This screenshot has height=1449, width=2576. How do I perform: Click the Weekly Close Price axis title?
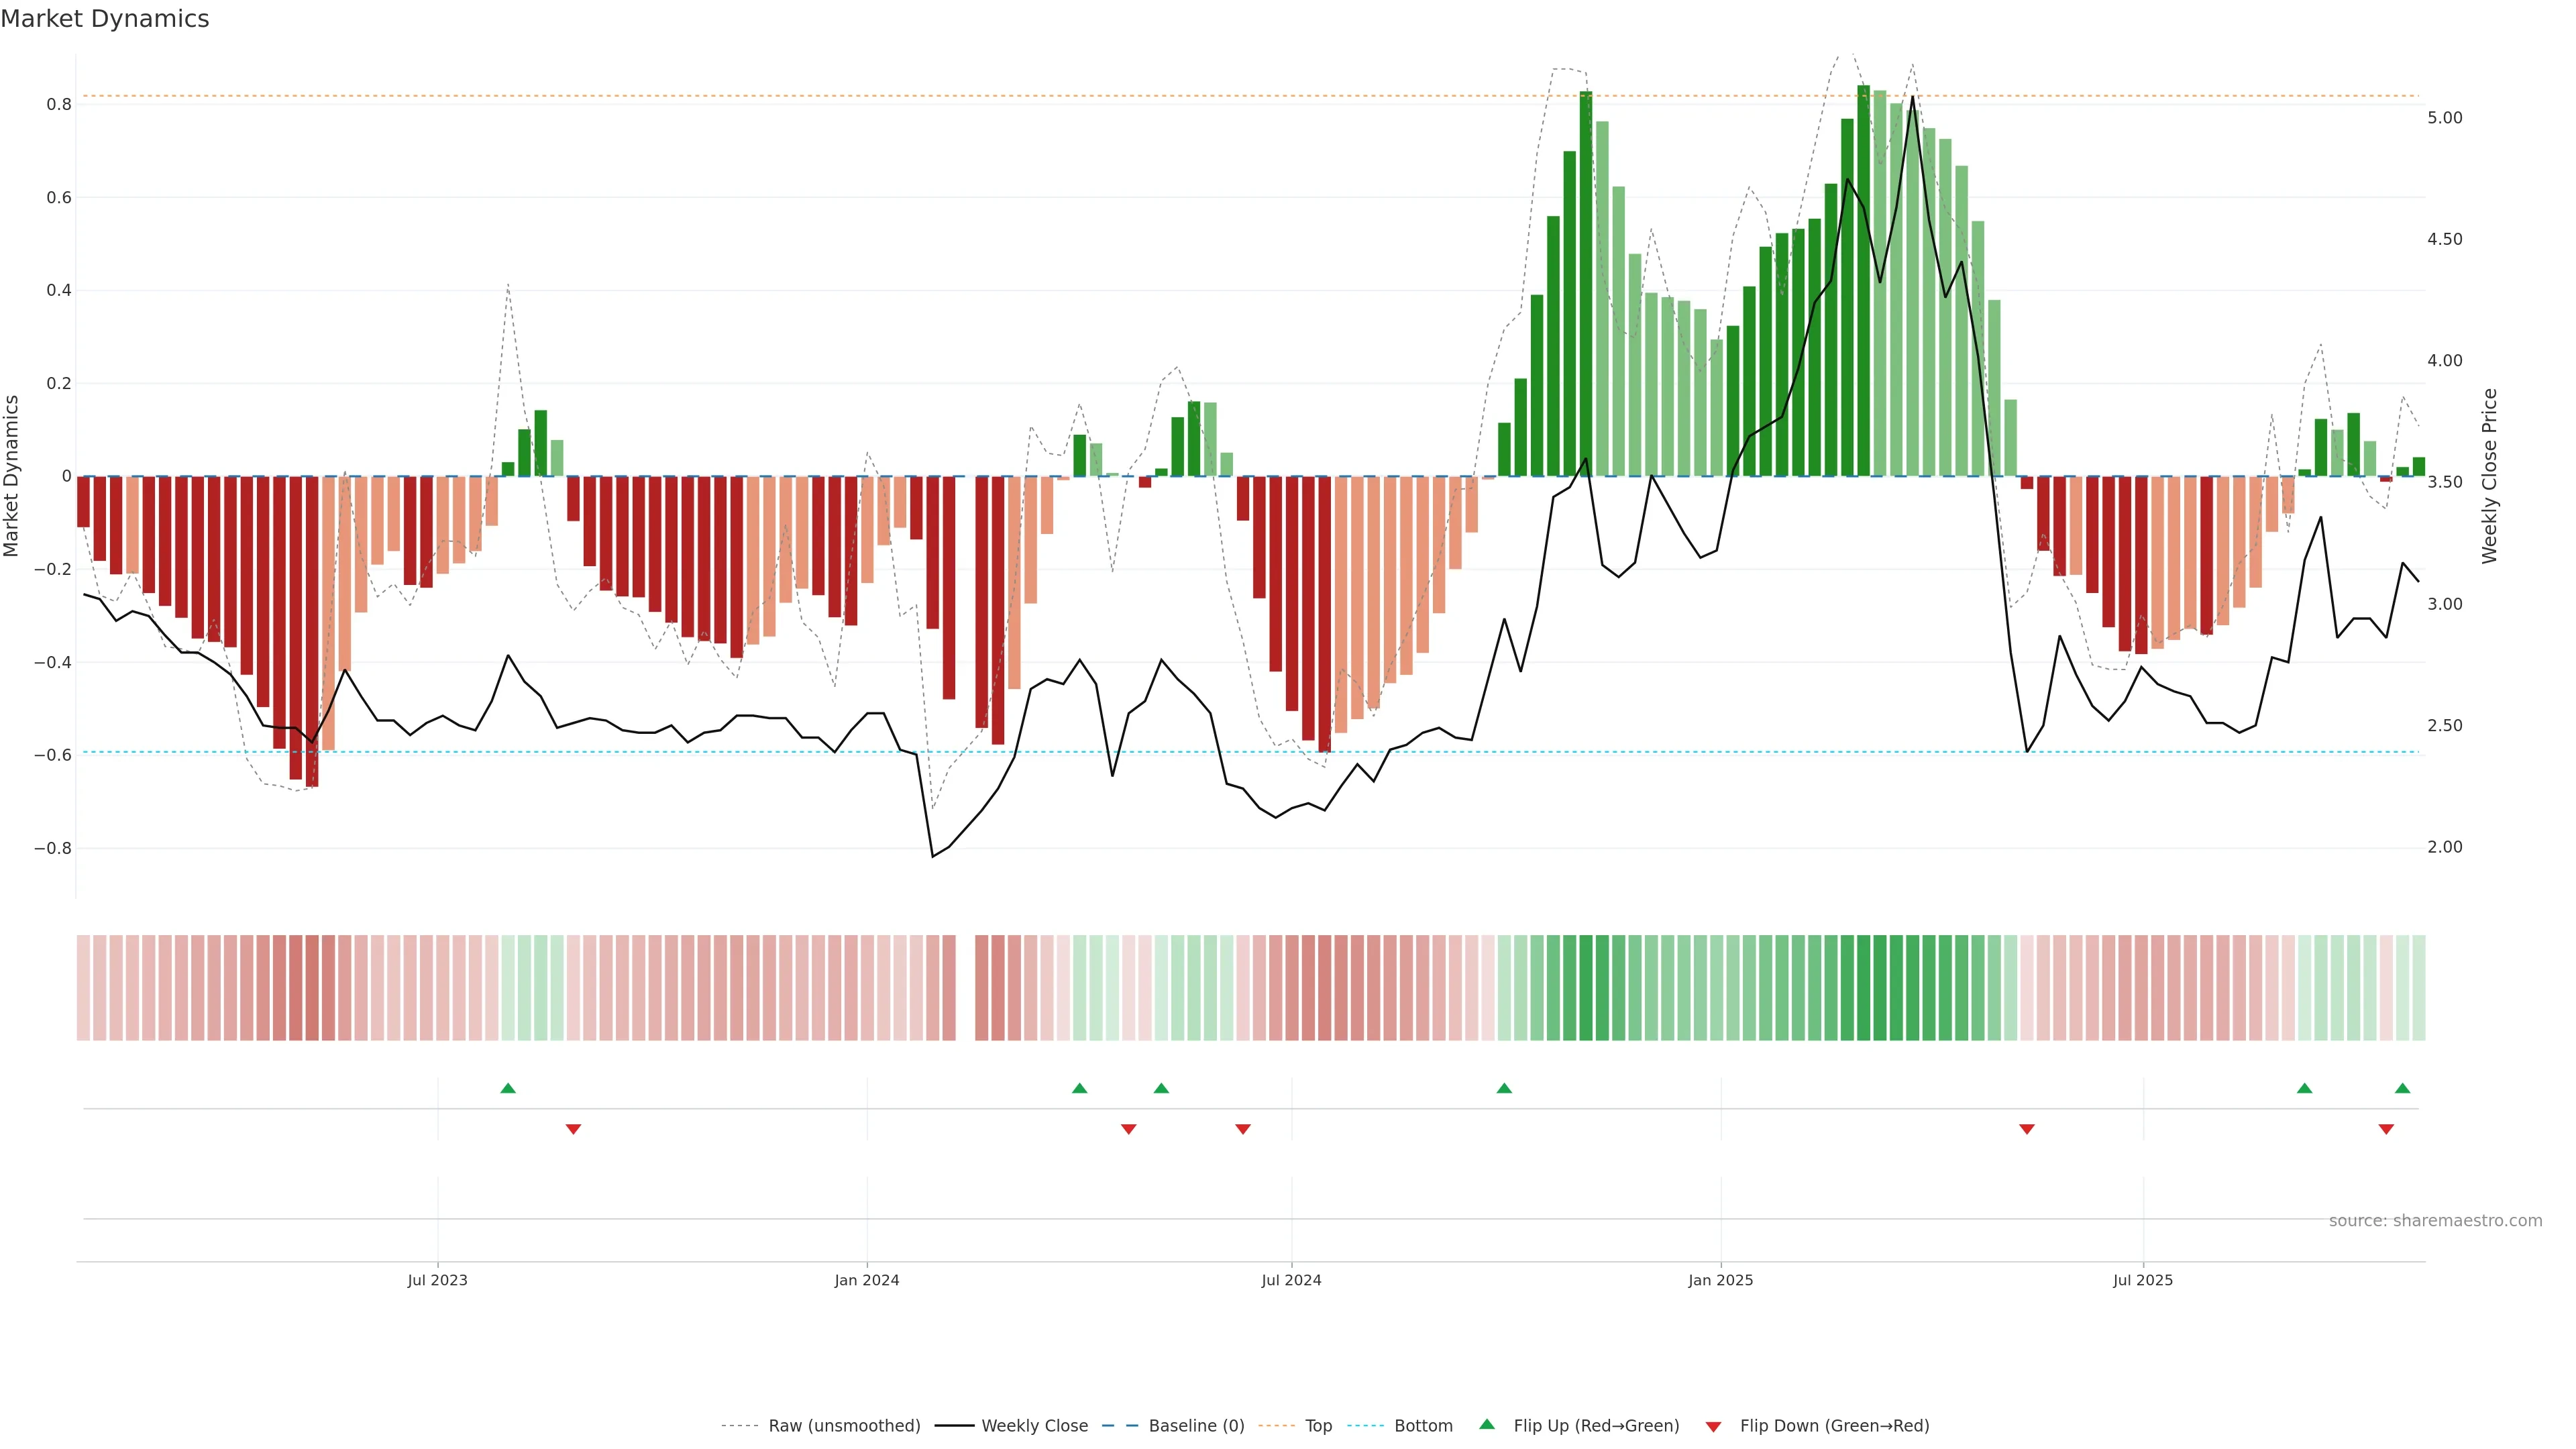click(2489, 476)
